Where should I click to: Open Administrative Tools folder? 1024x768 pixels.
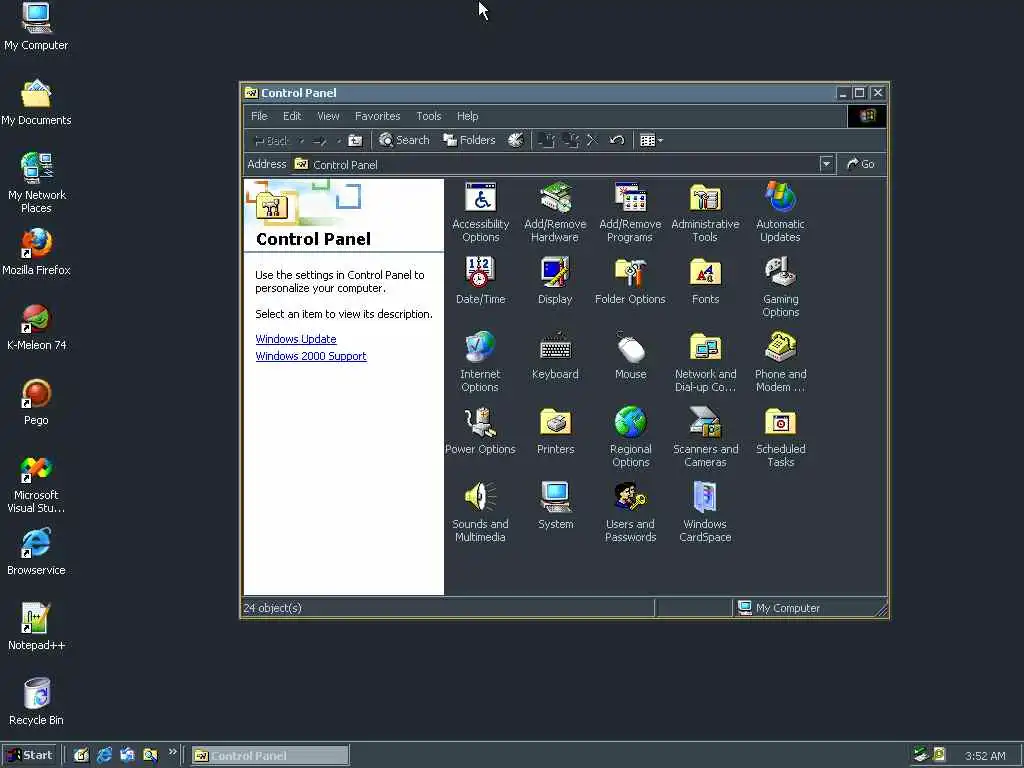pyautogui.click(x=705, y=213)
